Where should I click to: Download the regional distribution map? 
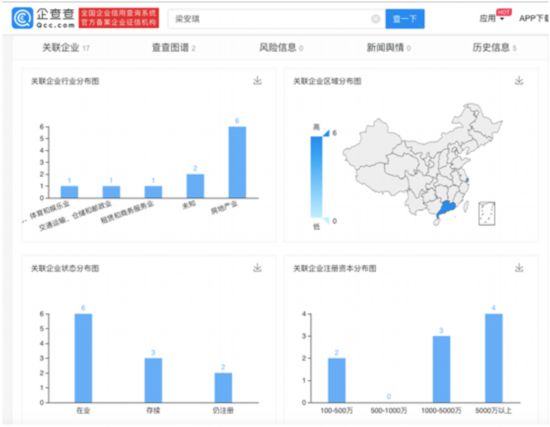519,81
